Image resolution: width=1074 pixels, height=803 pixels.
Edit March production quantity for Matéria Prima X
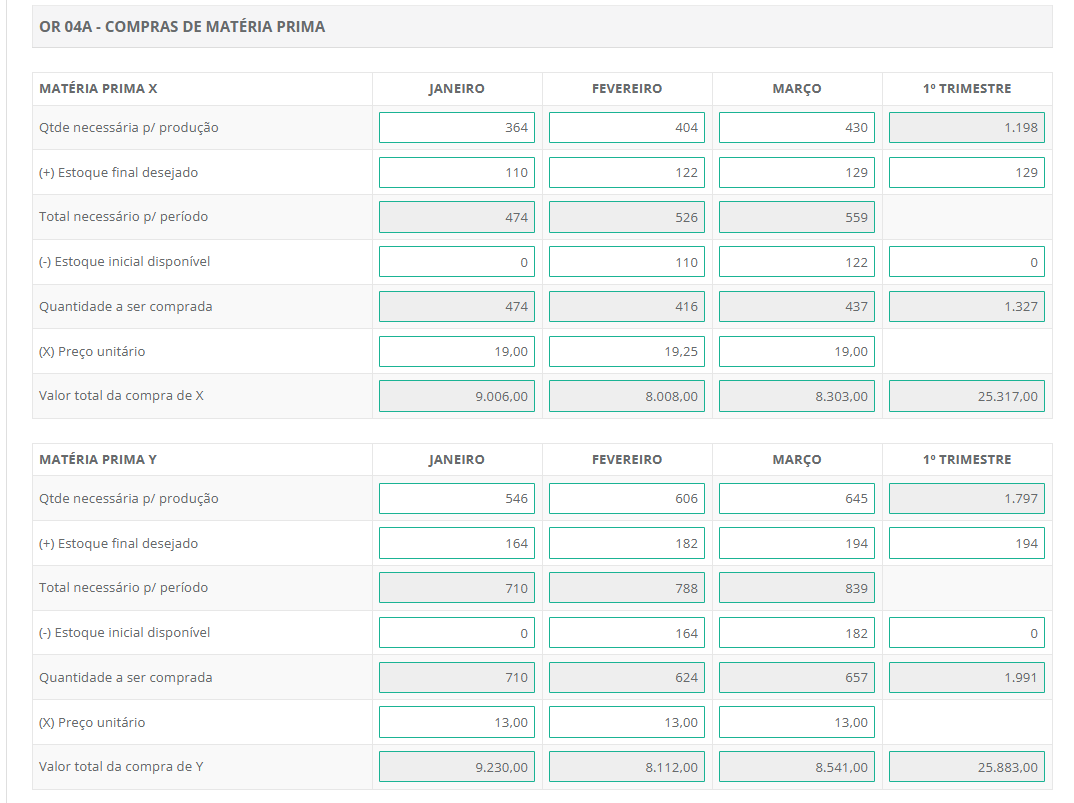tap(796, 128)
